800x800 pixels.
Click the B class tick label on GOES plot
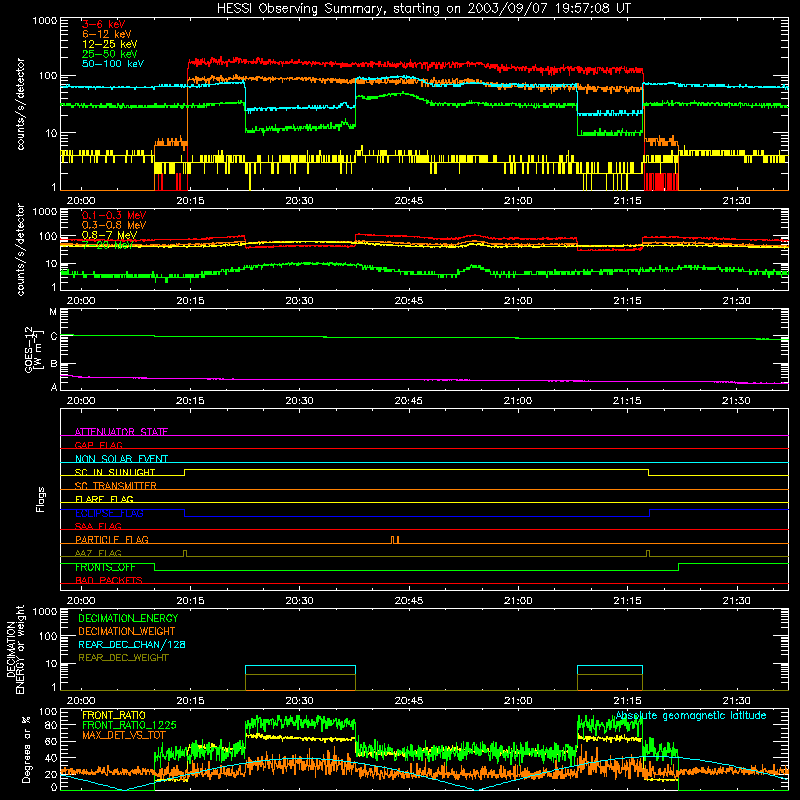54,364
